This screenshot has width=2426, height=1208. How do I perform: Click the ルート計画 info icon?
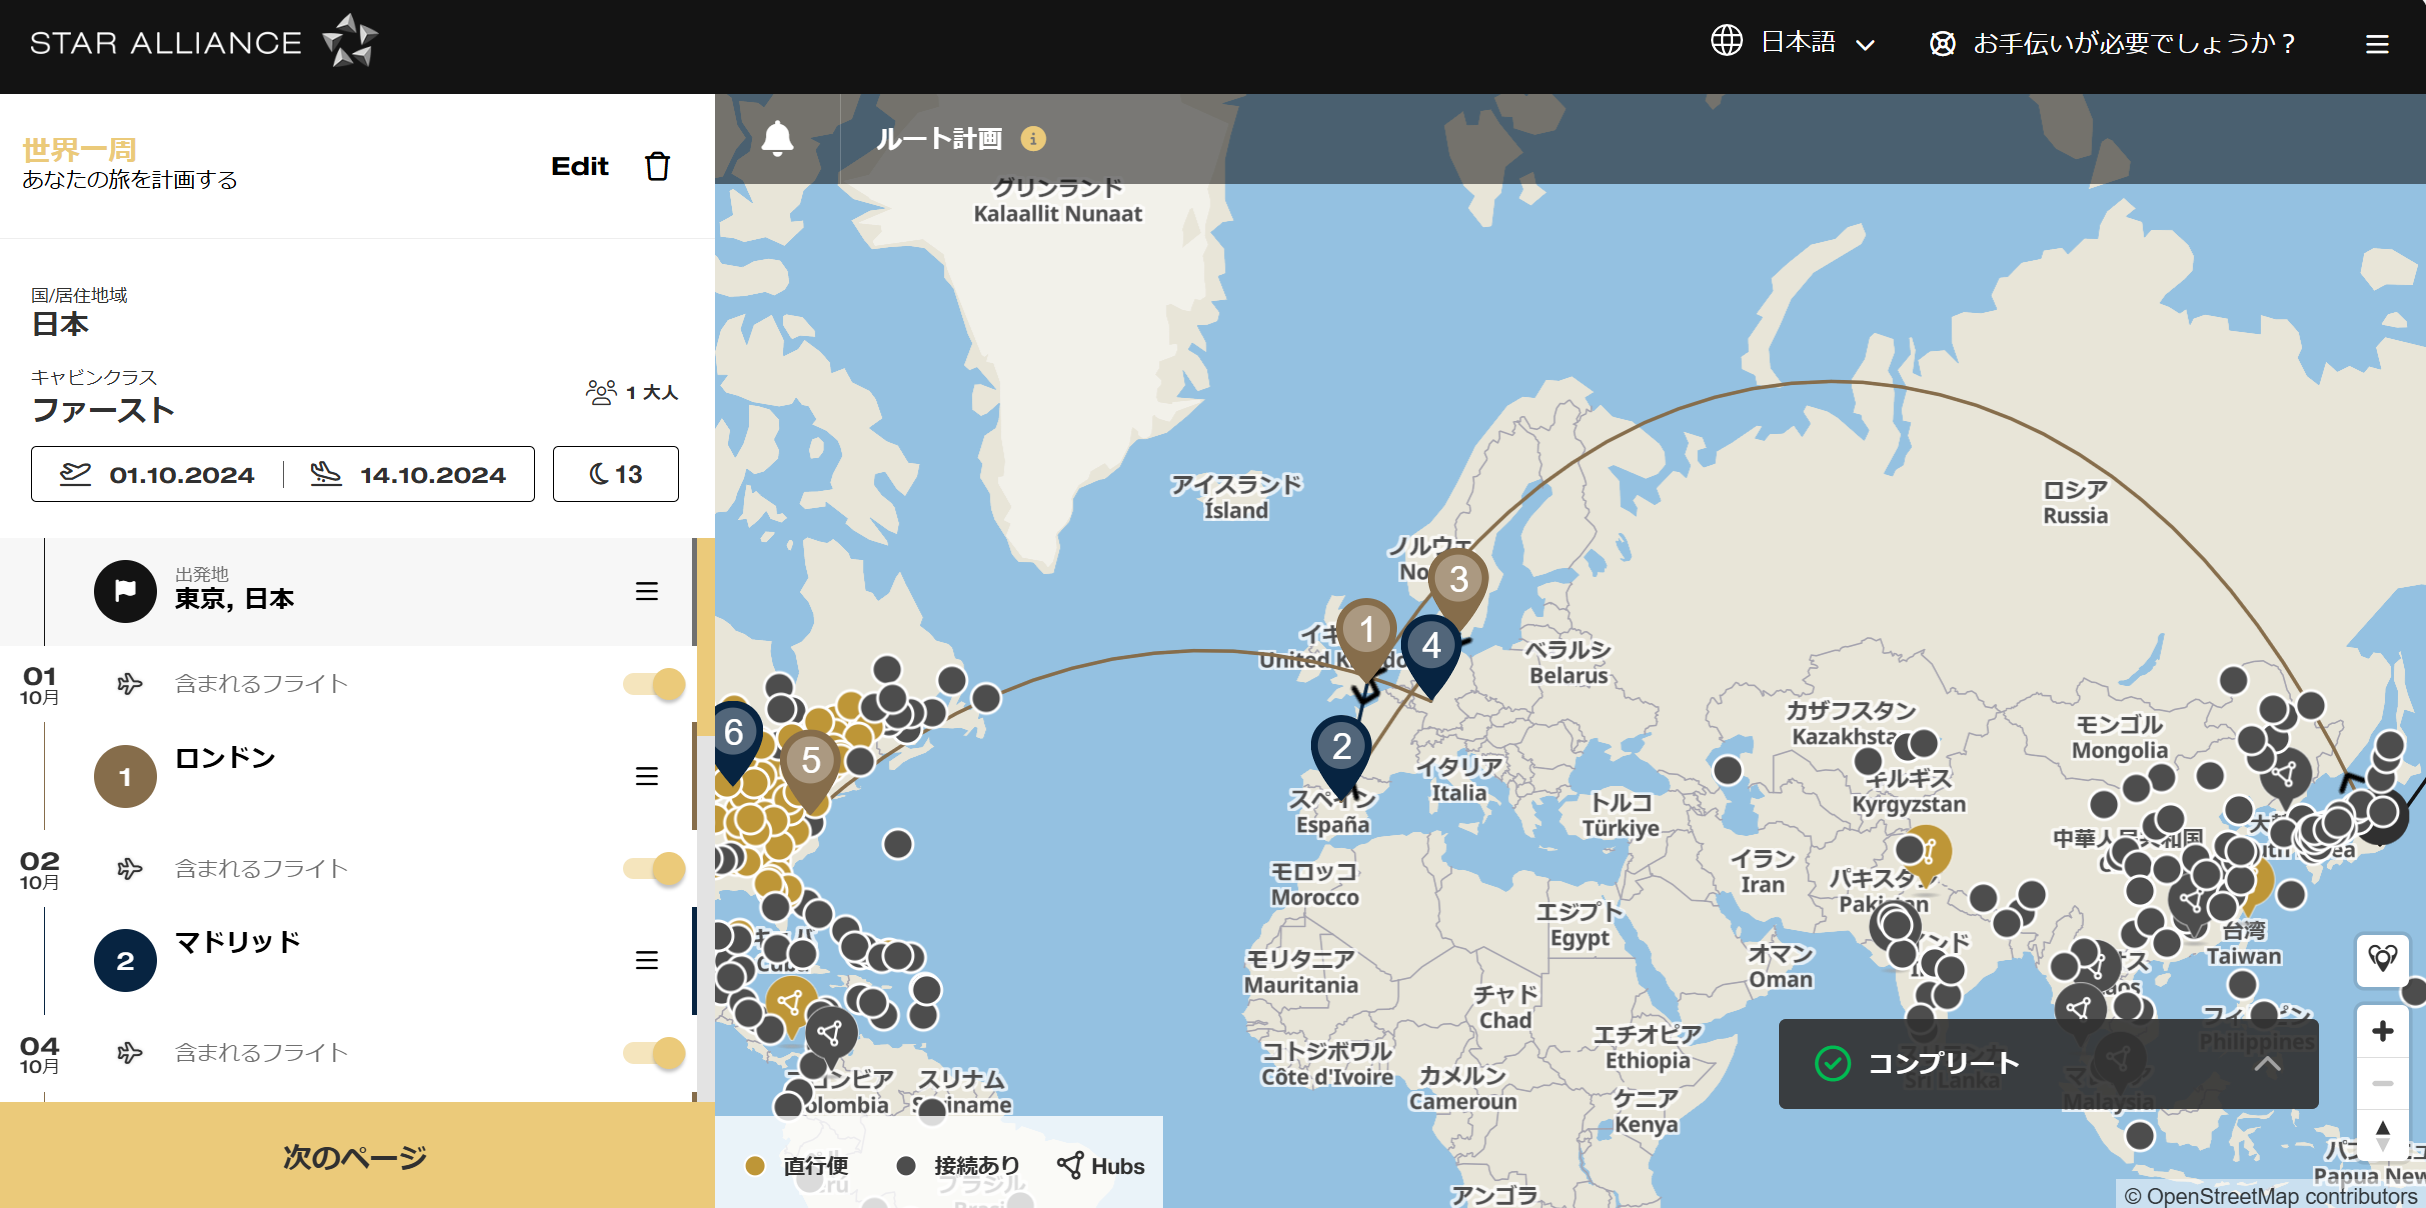point(1033,139)
